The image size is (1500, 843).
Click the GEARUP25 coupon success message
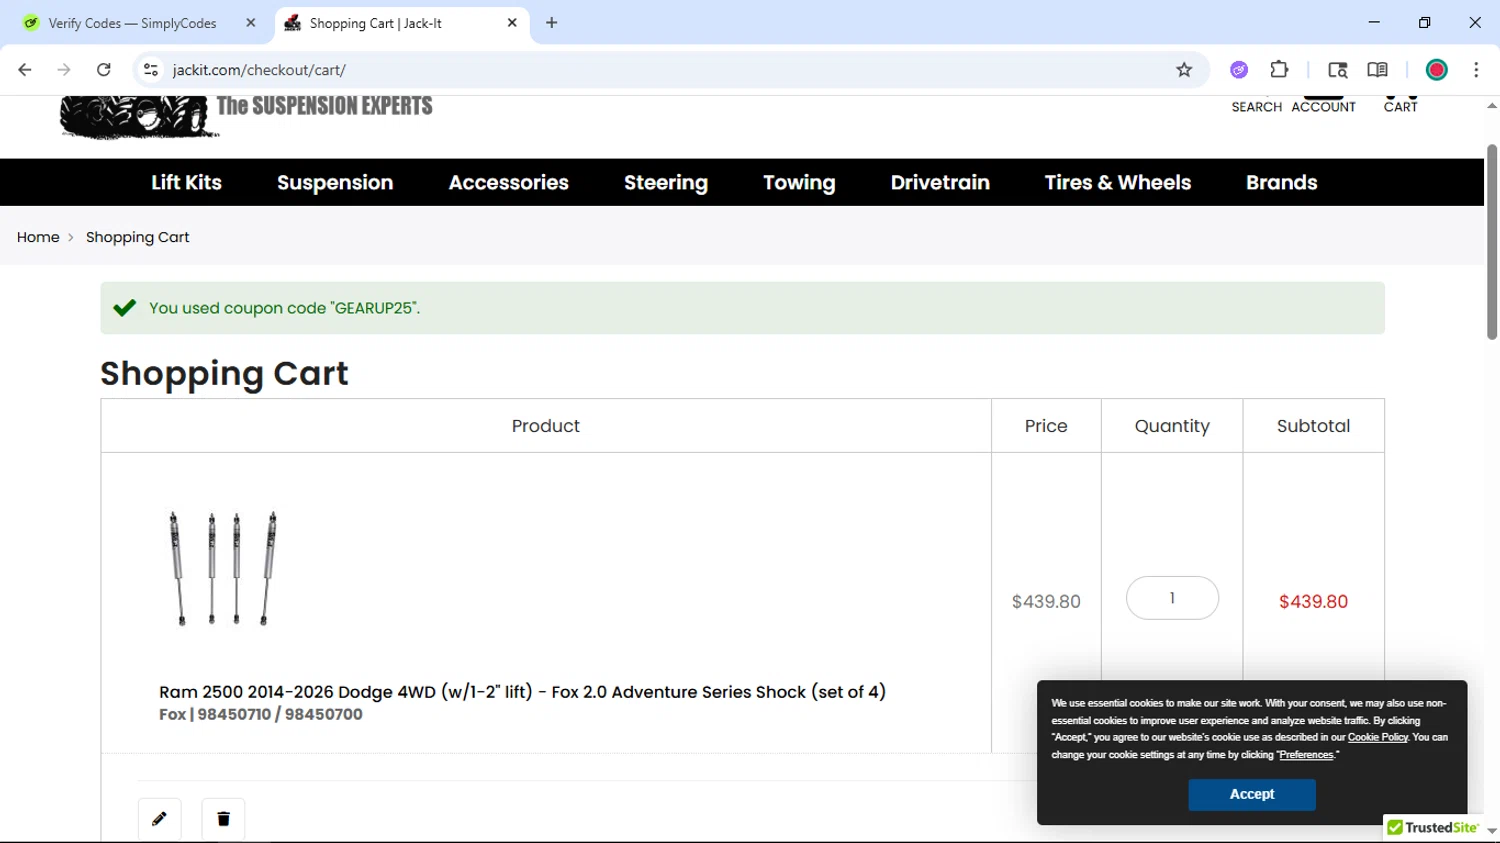pos(742,308)
